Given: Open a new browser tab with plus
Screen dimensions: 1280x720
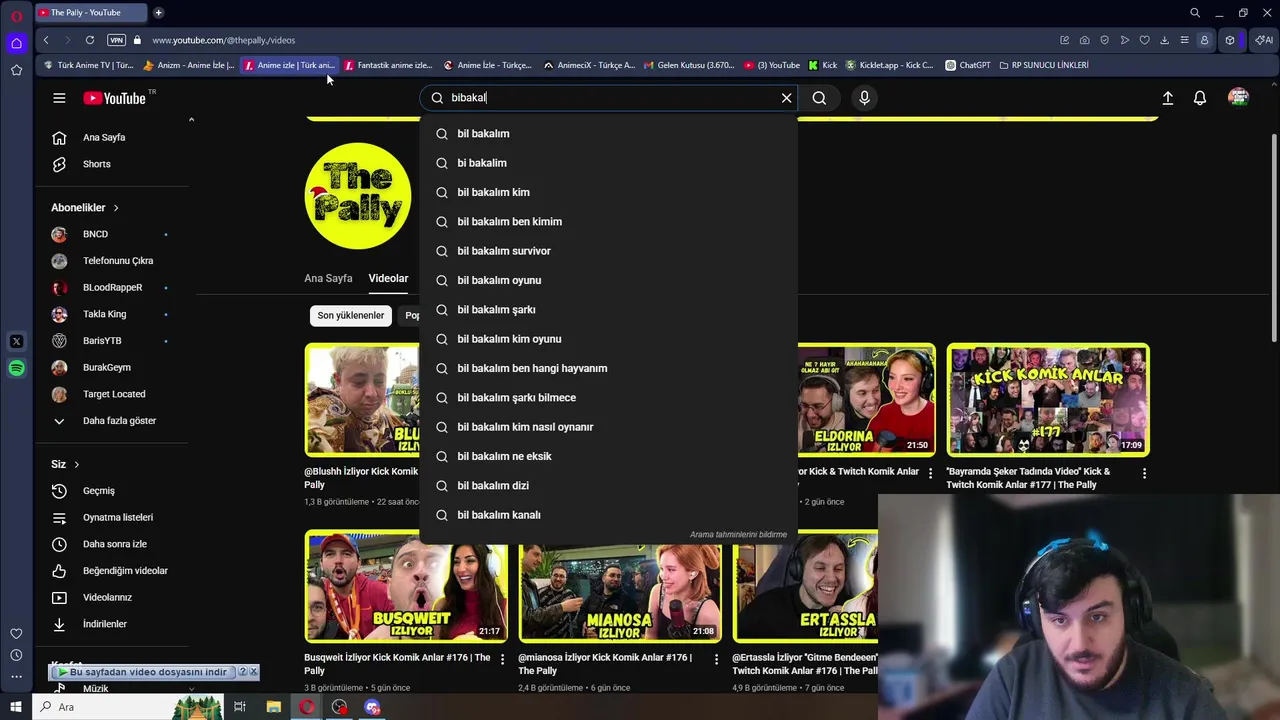Looking at the screenshot, I should [158, 12].
